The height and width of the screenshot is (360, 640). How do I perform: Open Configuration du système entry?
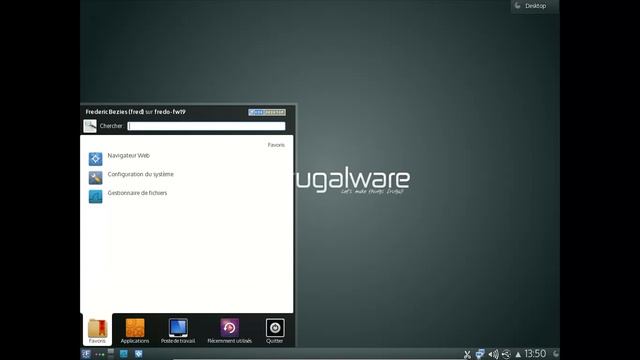pos(187,177)
